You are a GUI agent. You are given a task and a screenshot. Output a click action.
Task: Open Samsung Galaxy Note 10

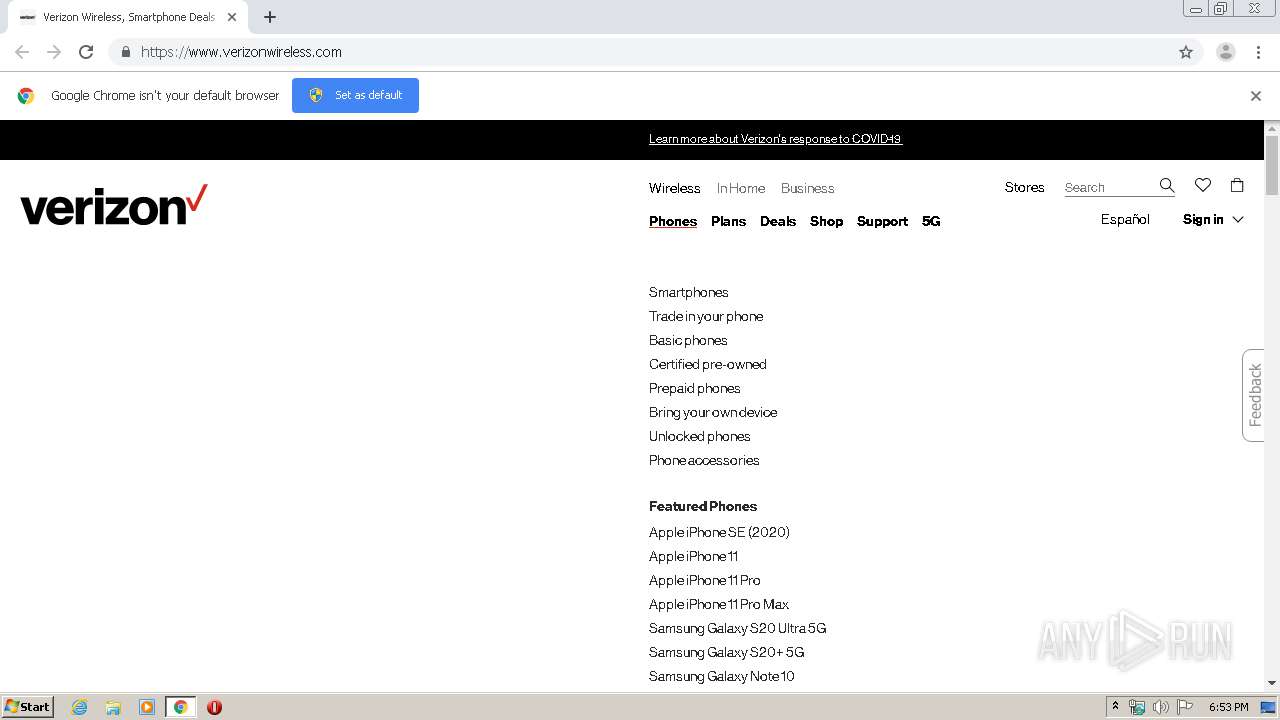722,676
